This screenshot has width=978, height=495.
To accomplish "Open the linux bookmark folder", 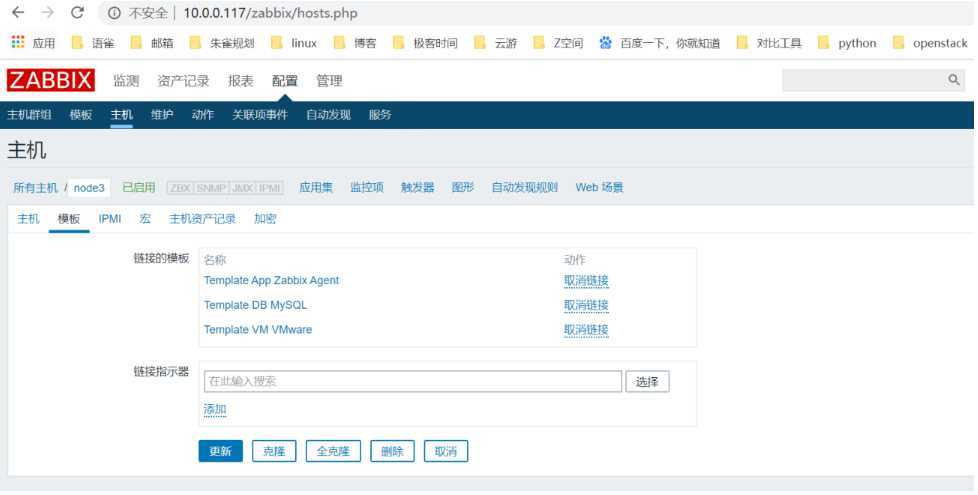I will [294, 43].
